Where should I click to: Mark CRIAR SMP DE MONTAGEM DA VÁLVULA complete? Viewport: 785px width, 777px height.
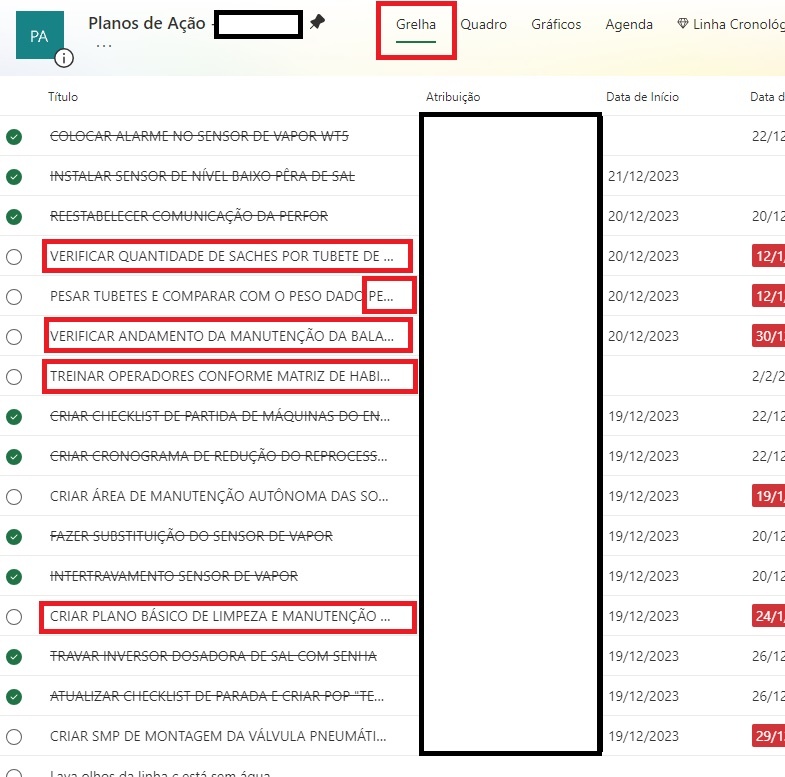pos(14,736)
